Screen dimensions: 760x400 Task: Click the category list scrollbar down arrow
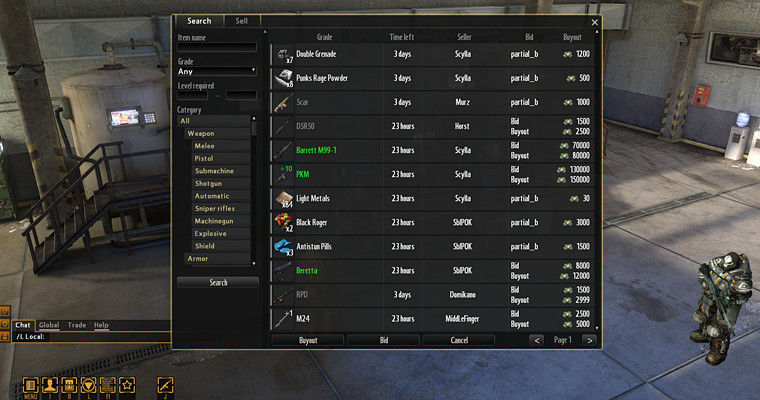coord(253,263)
